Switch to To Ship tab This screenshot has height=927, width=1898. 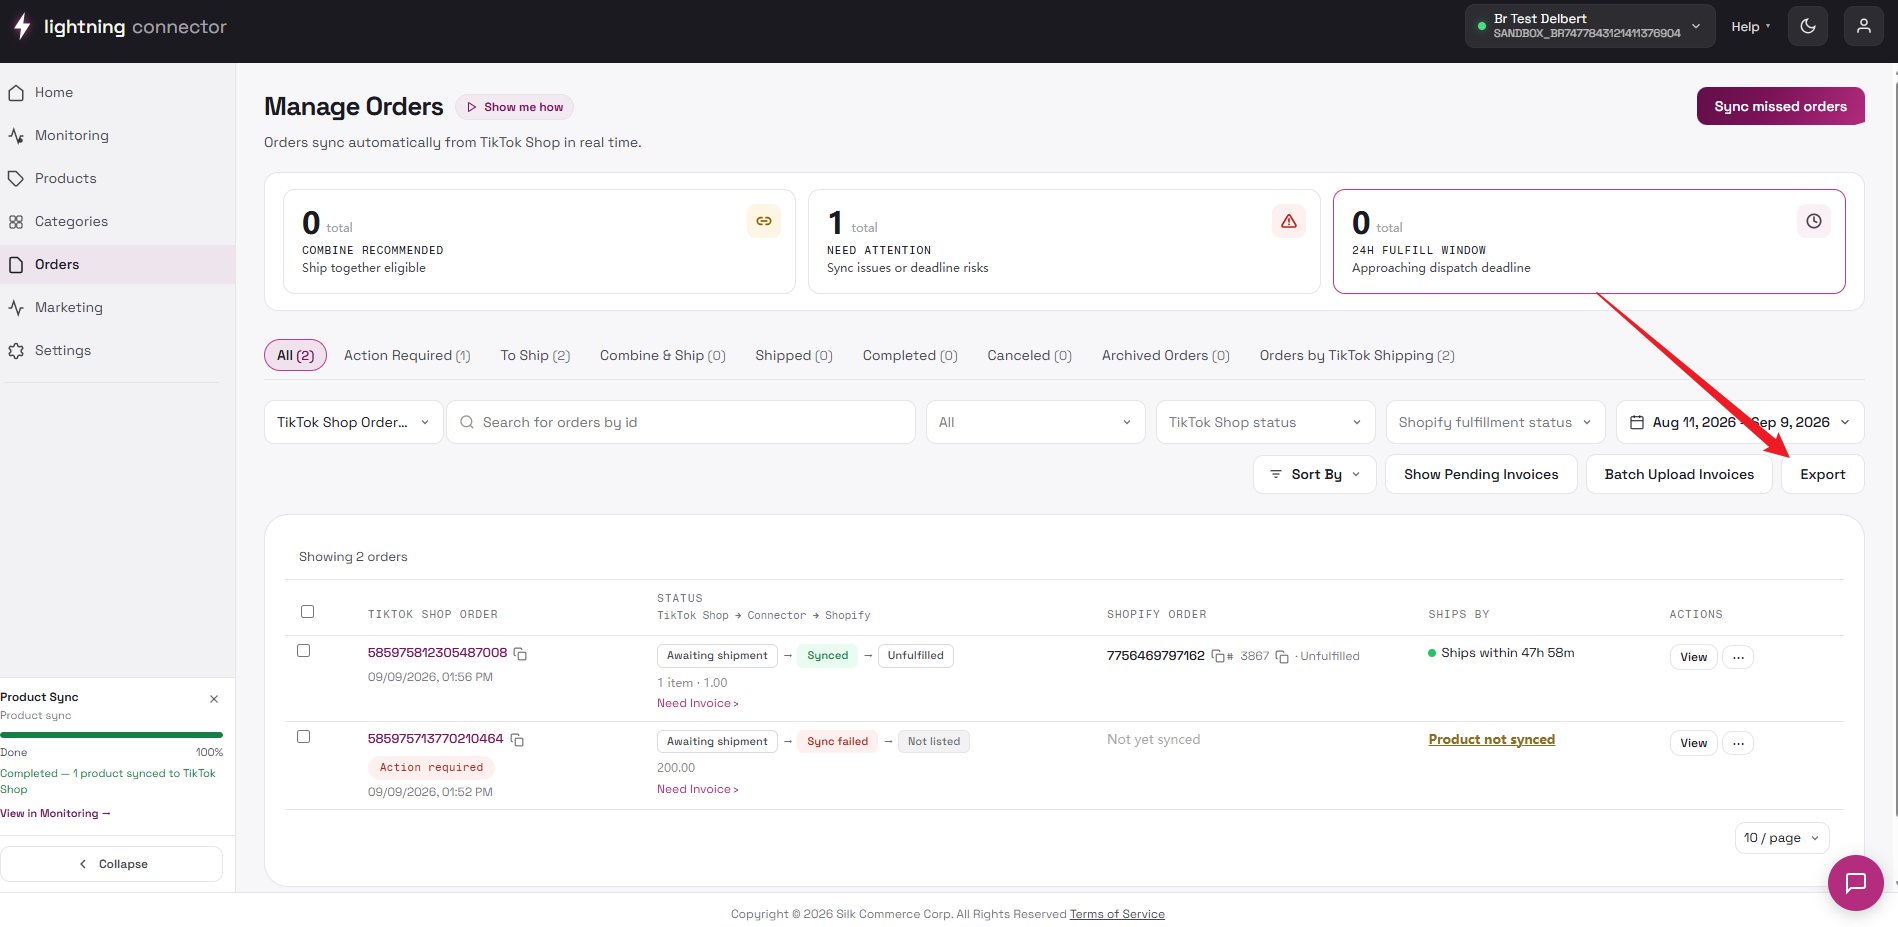click(535, 355)
